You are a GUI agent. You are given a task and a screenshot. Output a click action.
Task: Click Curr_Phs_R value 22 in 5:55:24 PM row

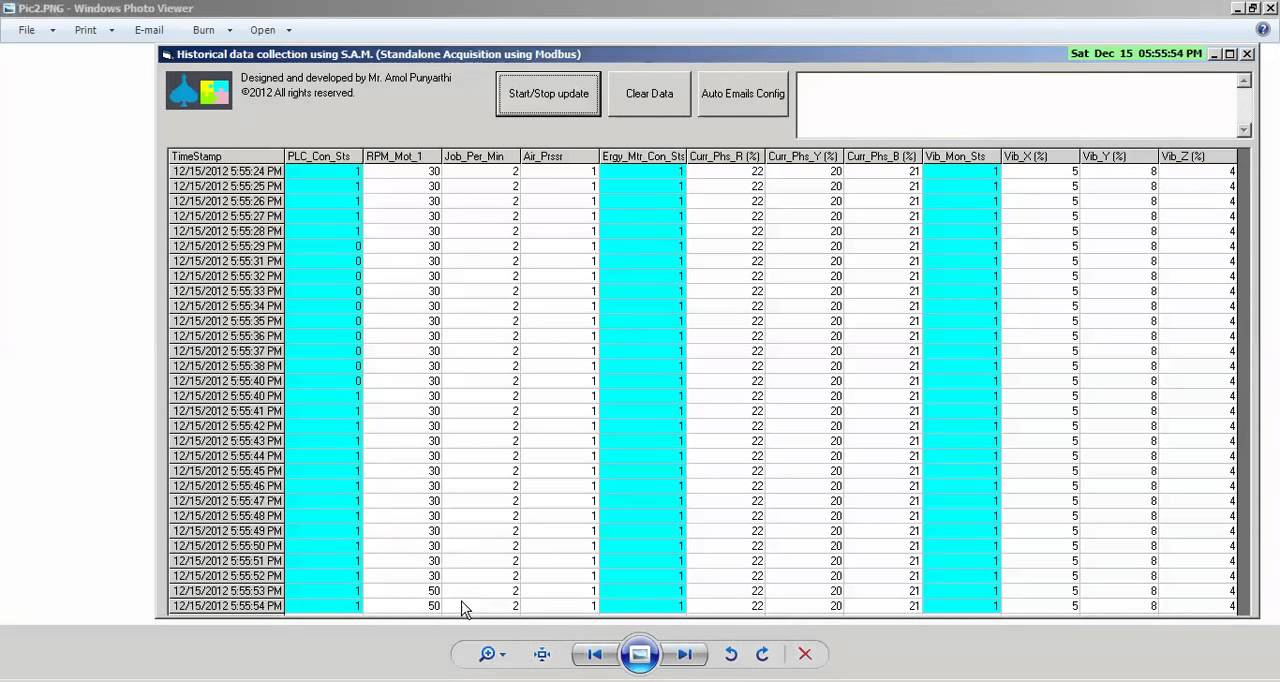click(726, 171)
